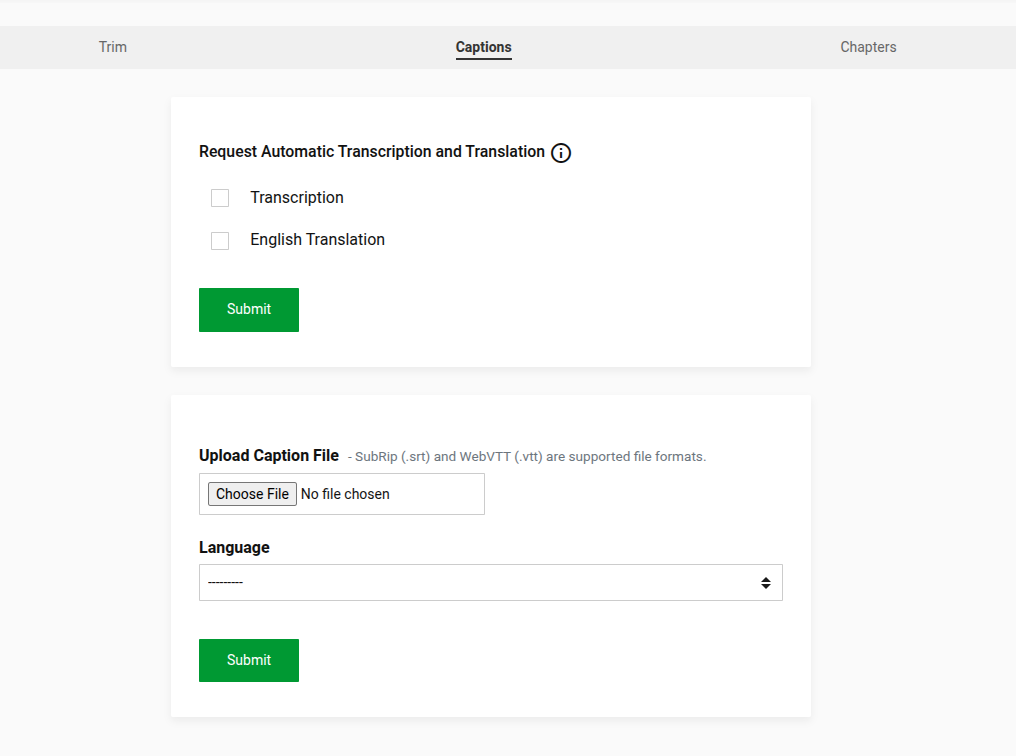Click the Choose File button
1016x756 pixels.
pos(252,494)
